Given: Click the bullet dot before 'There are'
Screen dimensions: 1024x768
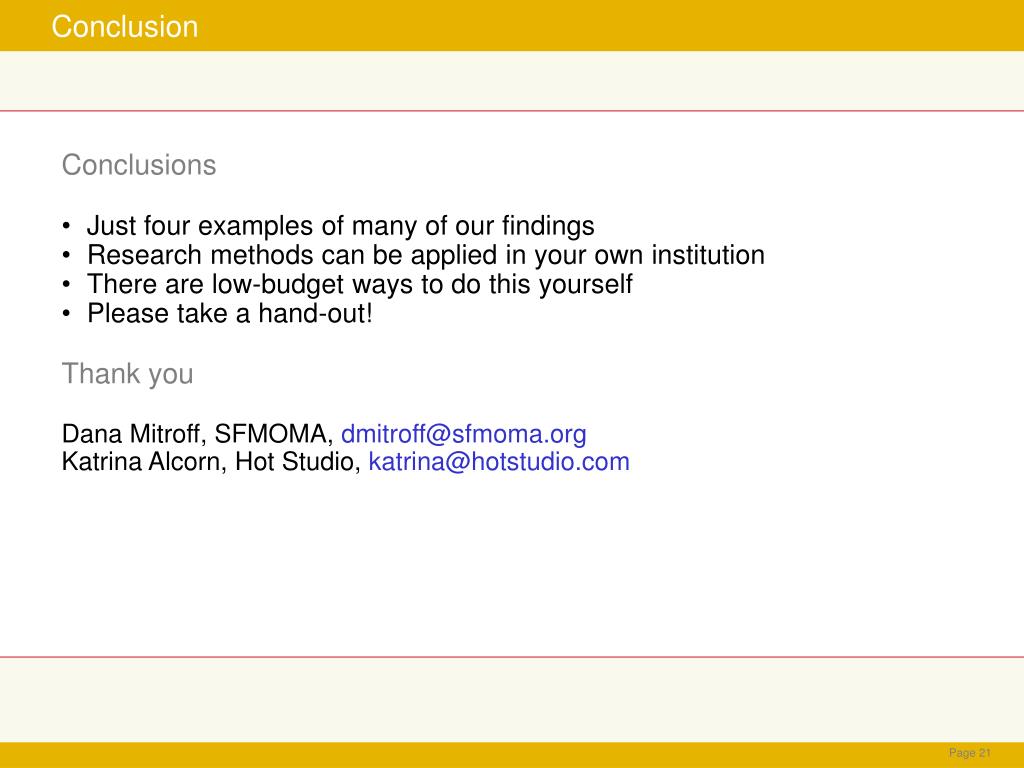Looking at the screenshot, I should (x=66, y=285).
